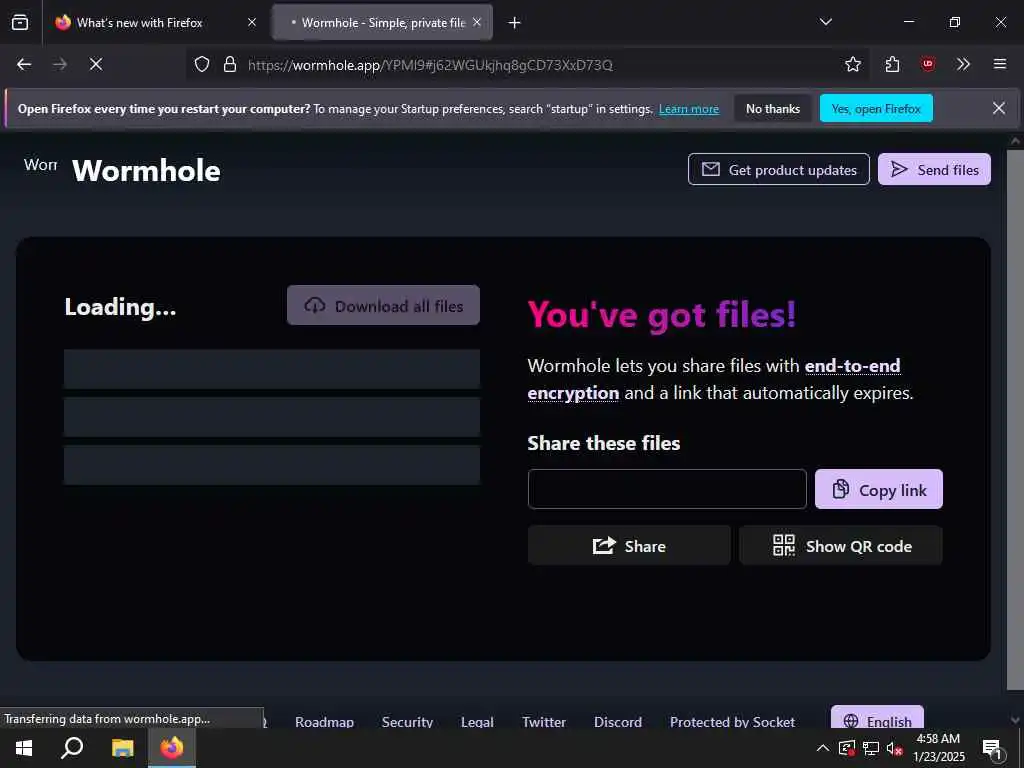Open the Roadmap footer link
This screenshot has width=1024, height=768.
tap(324, 722)
